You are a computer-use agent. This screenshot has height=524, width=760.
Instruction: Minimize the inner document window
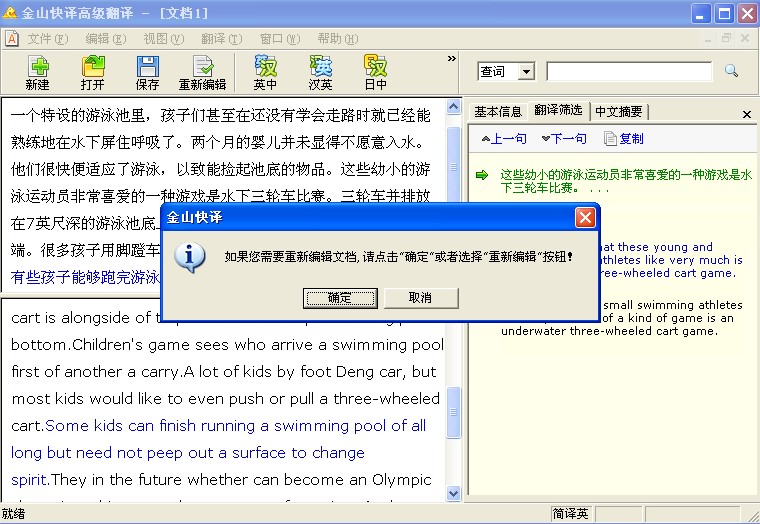(708, 38)
